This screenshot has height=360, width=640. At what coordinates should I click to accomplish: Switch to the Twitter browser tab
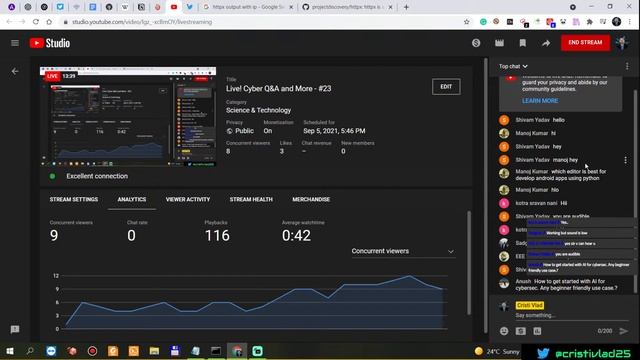coord(189,7)
